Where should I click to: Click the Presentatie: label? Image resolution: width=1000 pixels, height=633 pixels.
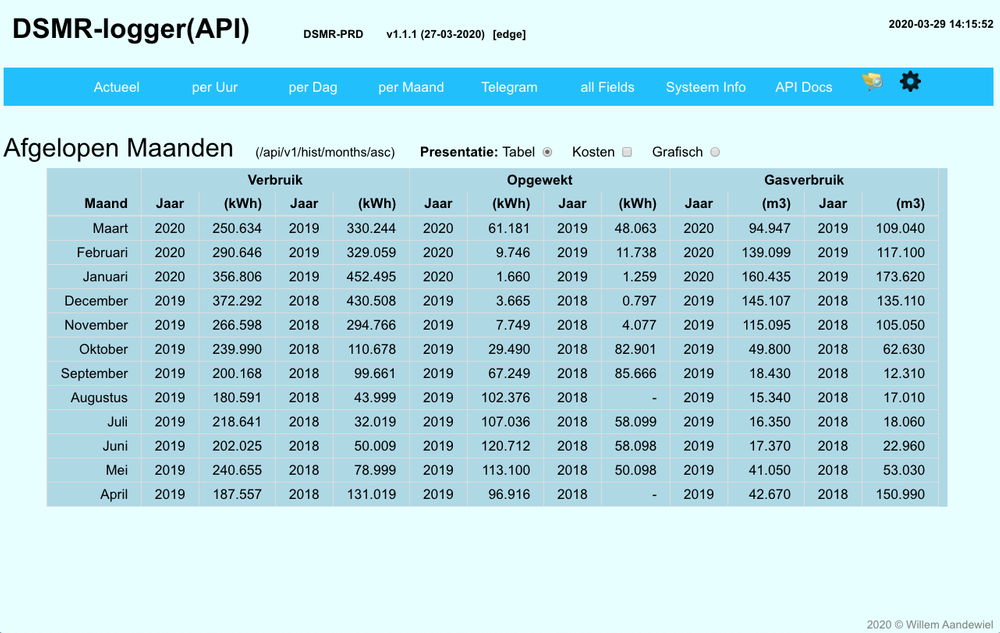pos(459,152)
